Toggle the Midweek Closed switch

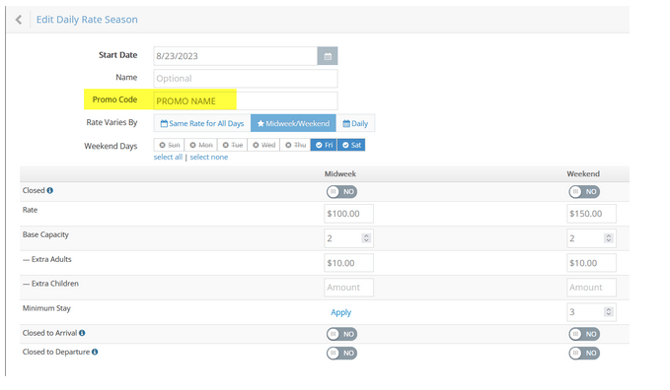click(341, 192)
